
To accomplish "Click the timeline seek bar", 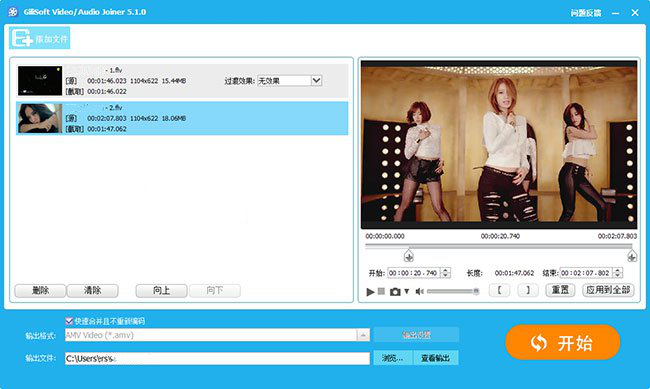I will coord(500,246).
